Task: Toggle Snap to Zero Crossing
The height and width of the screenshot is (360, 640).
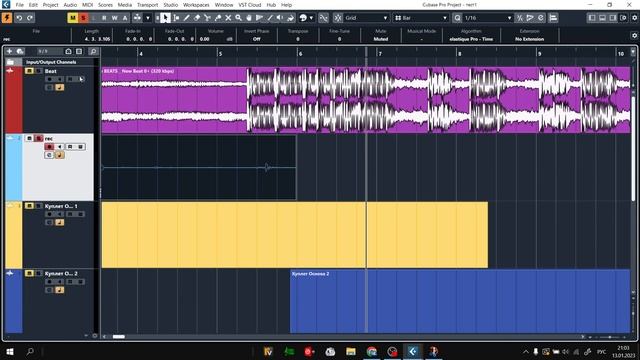Action: pyautogui.click(x=324, y=18)
